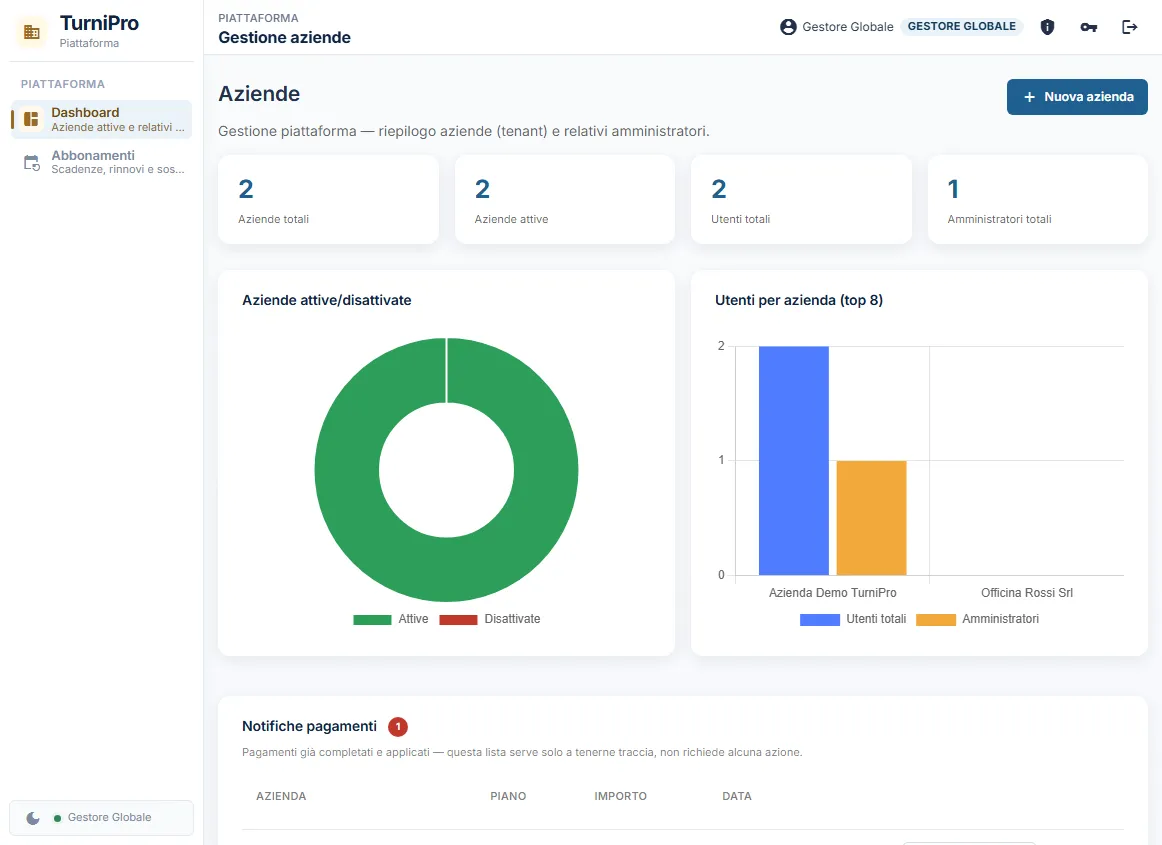Viewport: 1162px width, 845px height.
Task: Toggle the Utenti totali blue legend swatch
Action: [820, 620]
